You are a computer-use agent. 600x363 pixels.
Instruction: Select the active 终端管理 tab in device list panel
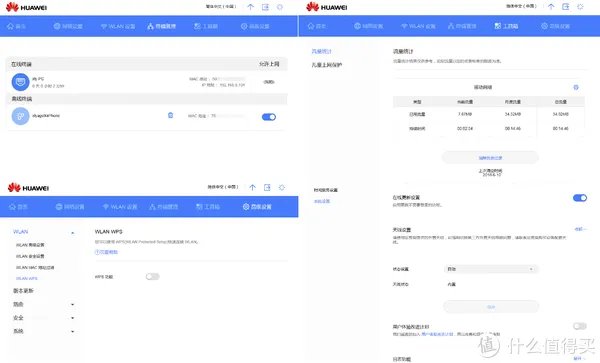click(x=161, y=26)
